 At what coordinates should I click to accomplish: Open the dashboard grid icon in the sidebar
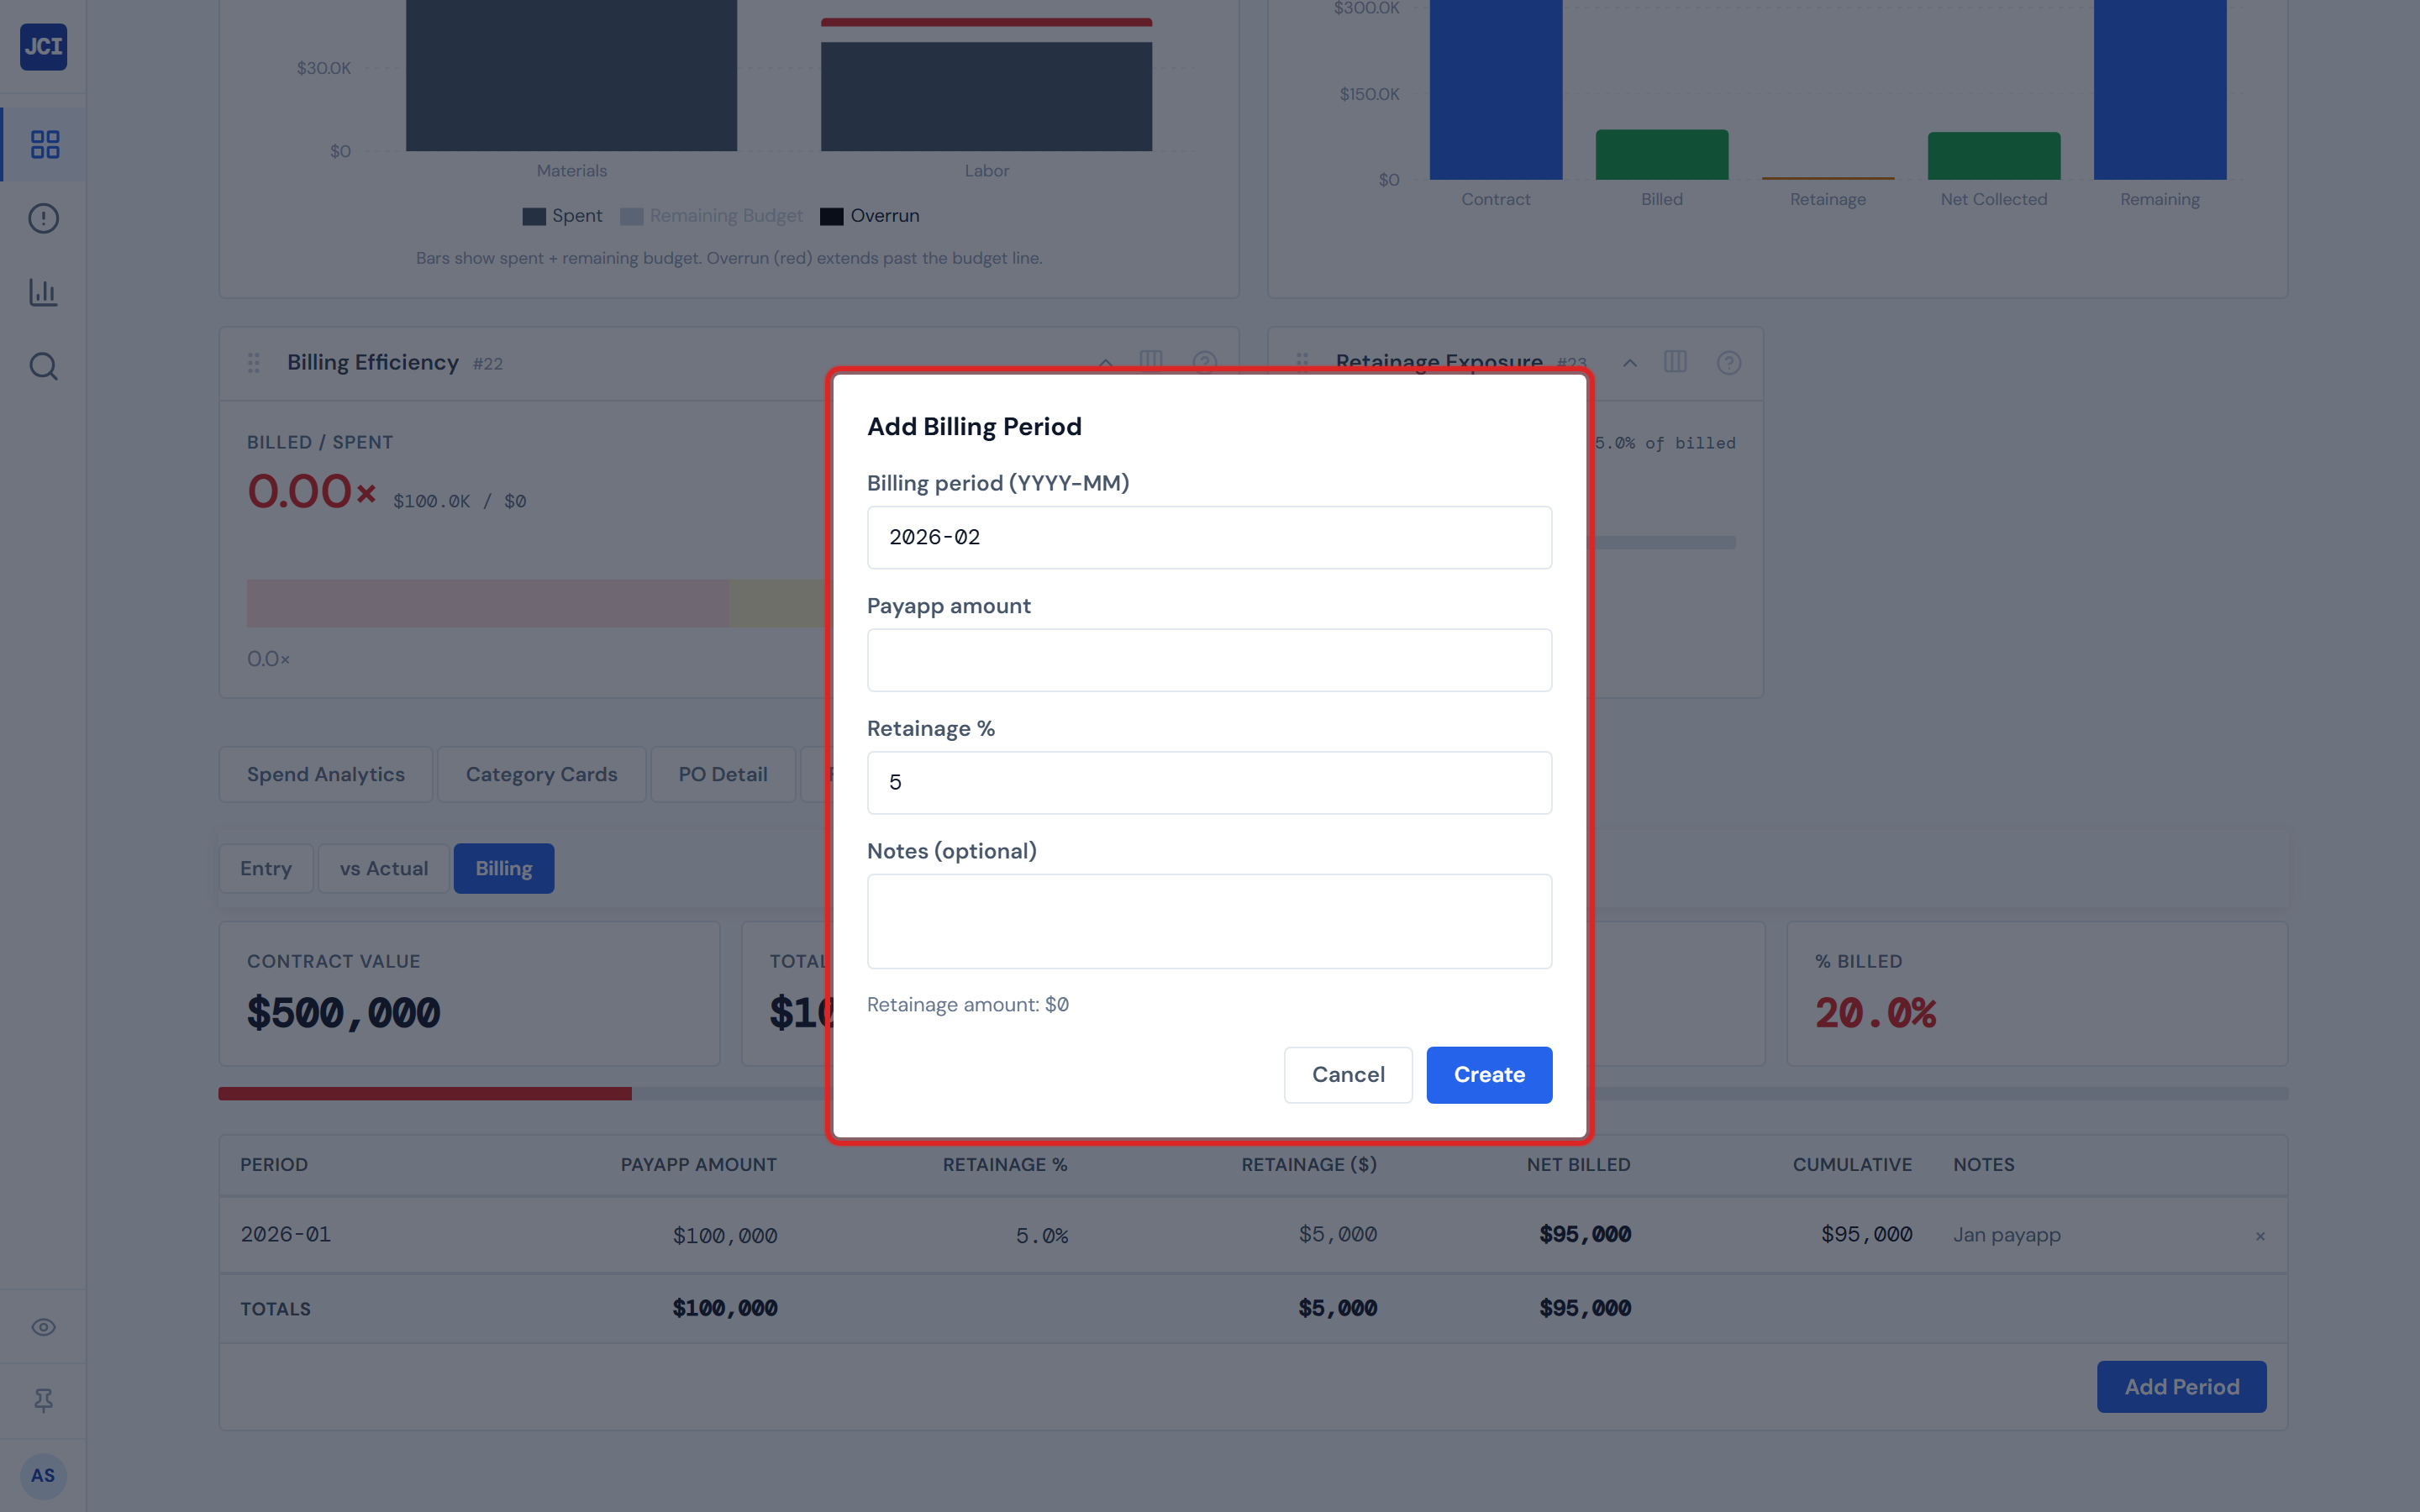point(43,144)
